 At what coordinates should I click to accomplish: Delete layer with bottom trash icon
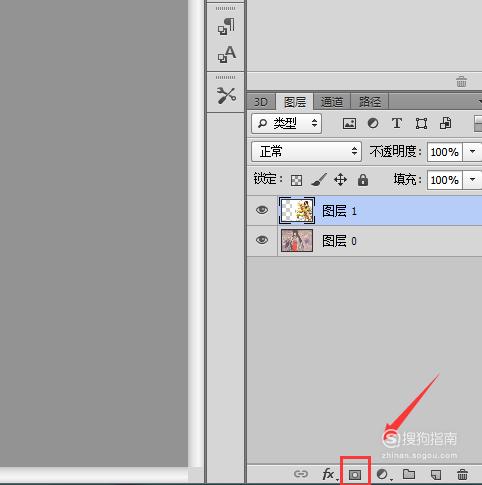(x=462, y=474)
